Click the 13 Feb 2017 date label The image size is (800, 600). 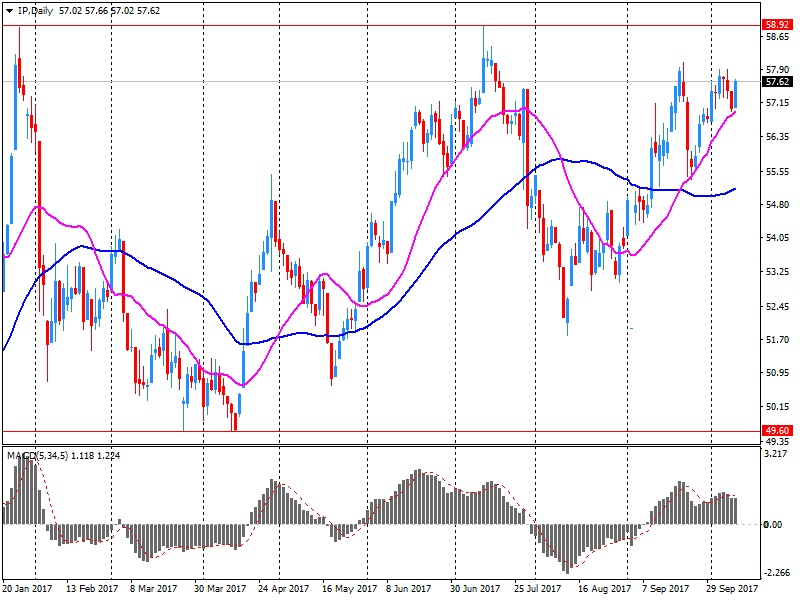point(92,589)
